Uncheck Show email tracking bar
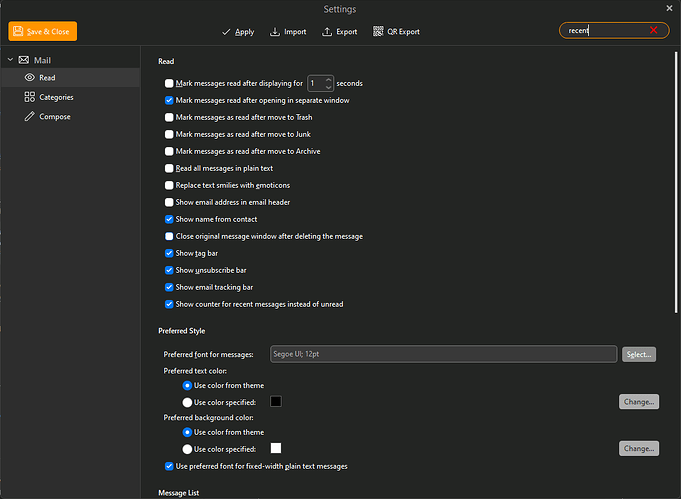Image resolution: width=681 pixels, height=499 pixels. click(169, 287)
